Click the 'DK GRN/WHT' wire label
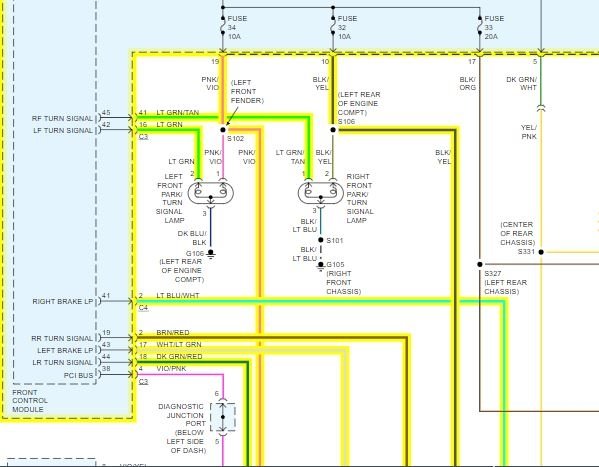599x467 pixels. pos(521,83)
